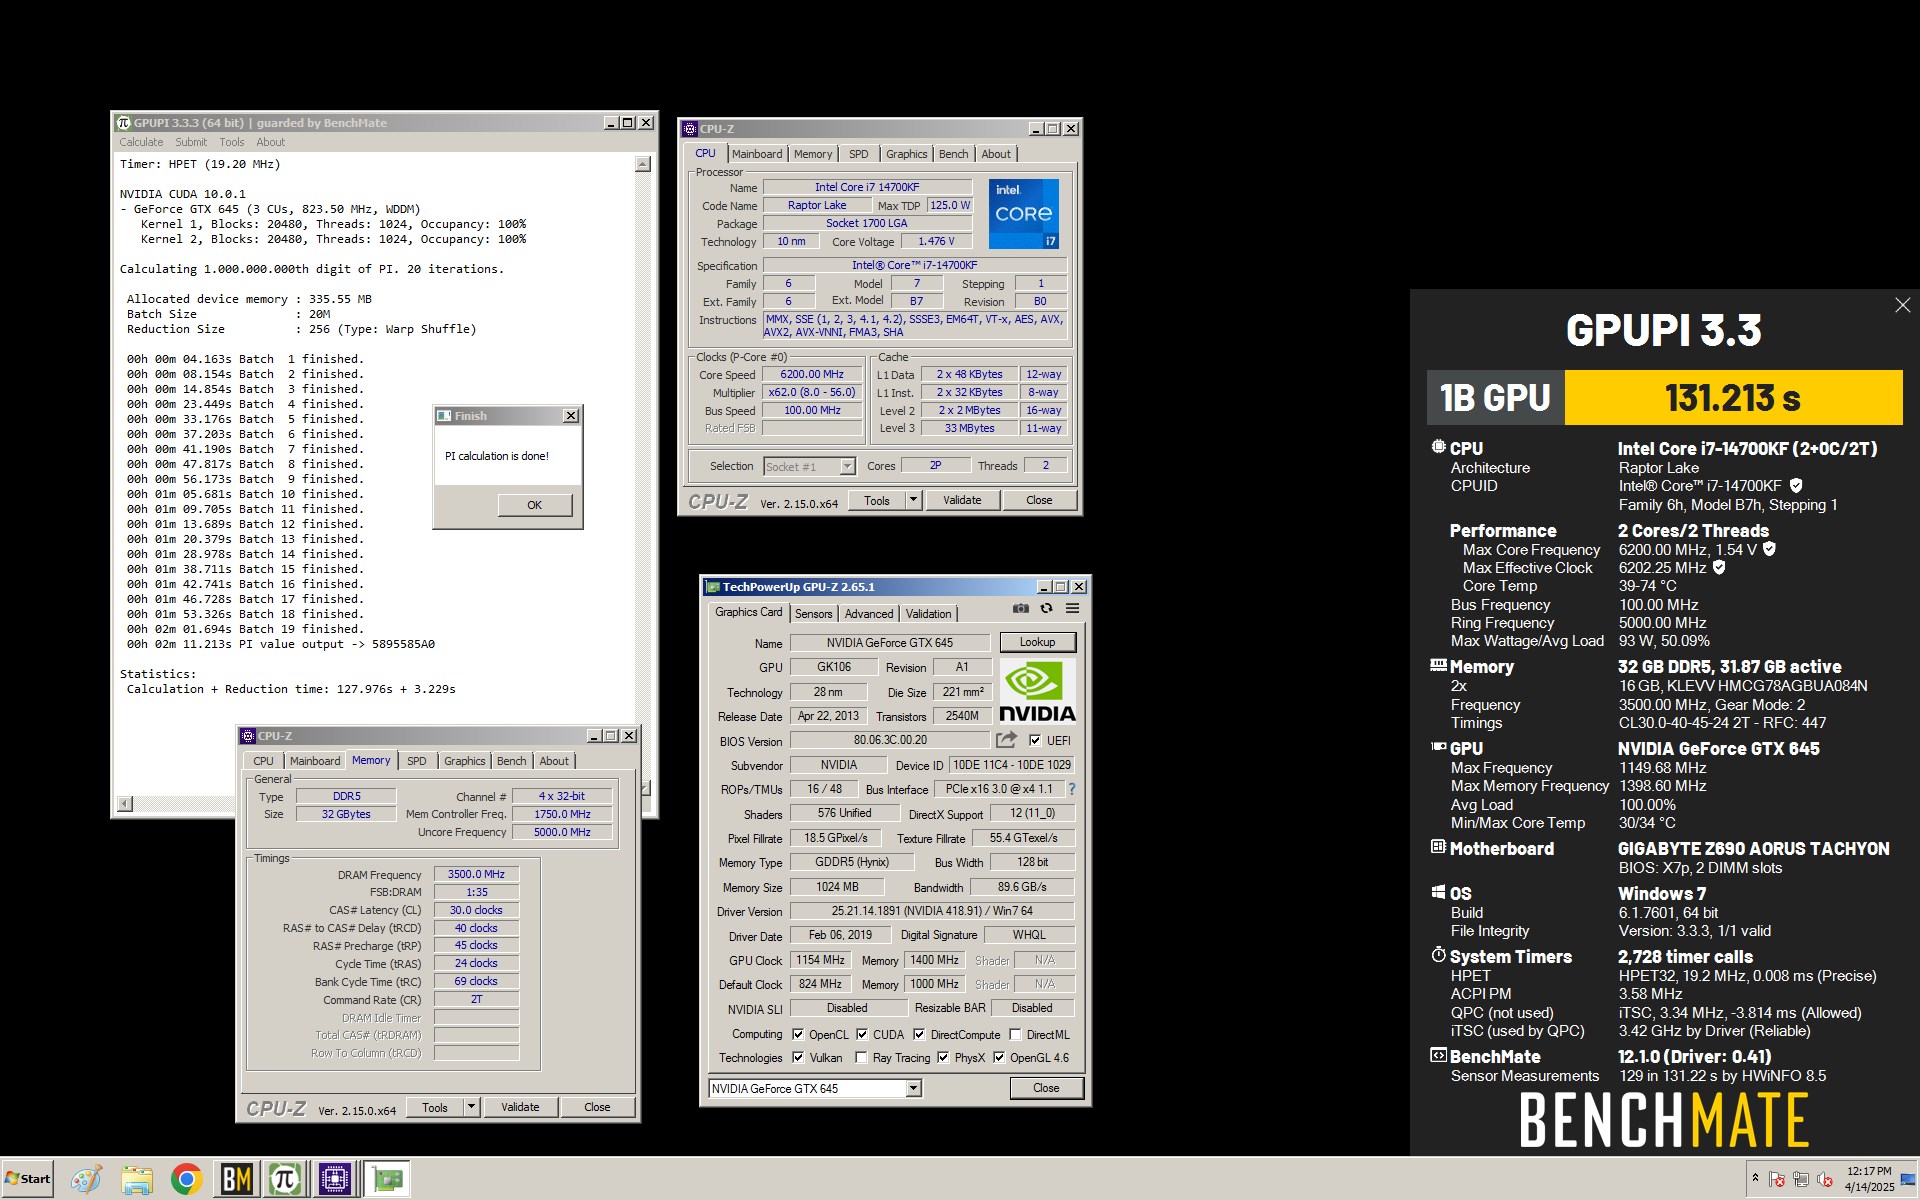The width and height of the screenshot is (1920, 1200).
Task: Click the CPU-Z Name field Intel Core i7 14700KF
Action: 867,187
